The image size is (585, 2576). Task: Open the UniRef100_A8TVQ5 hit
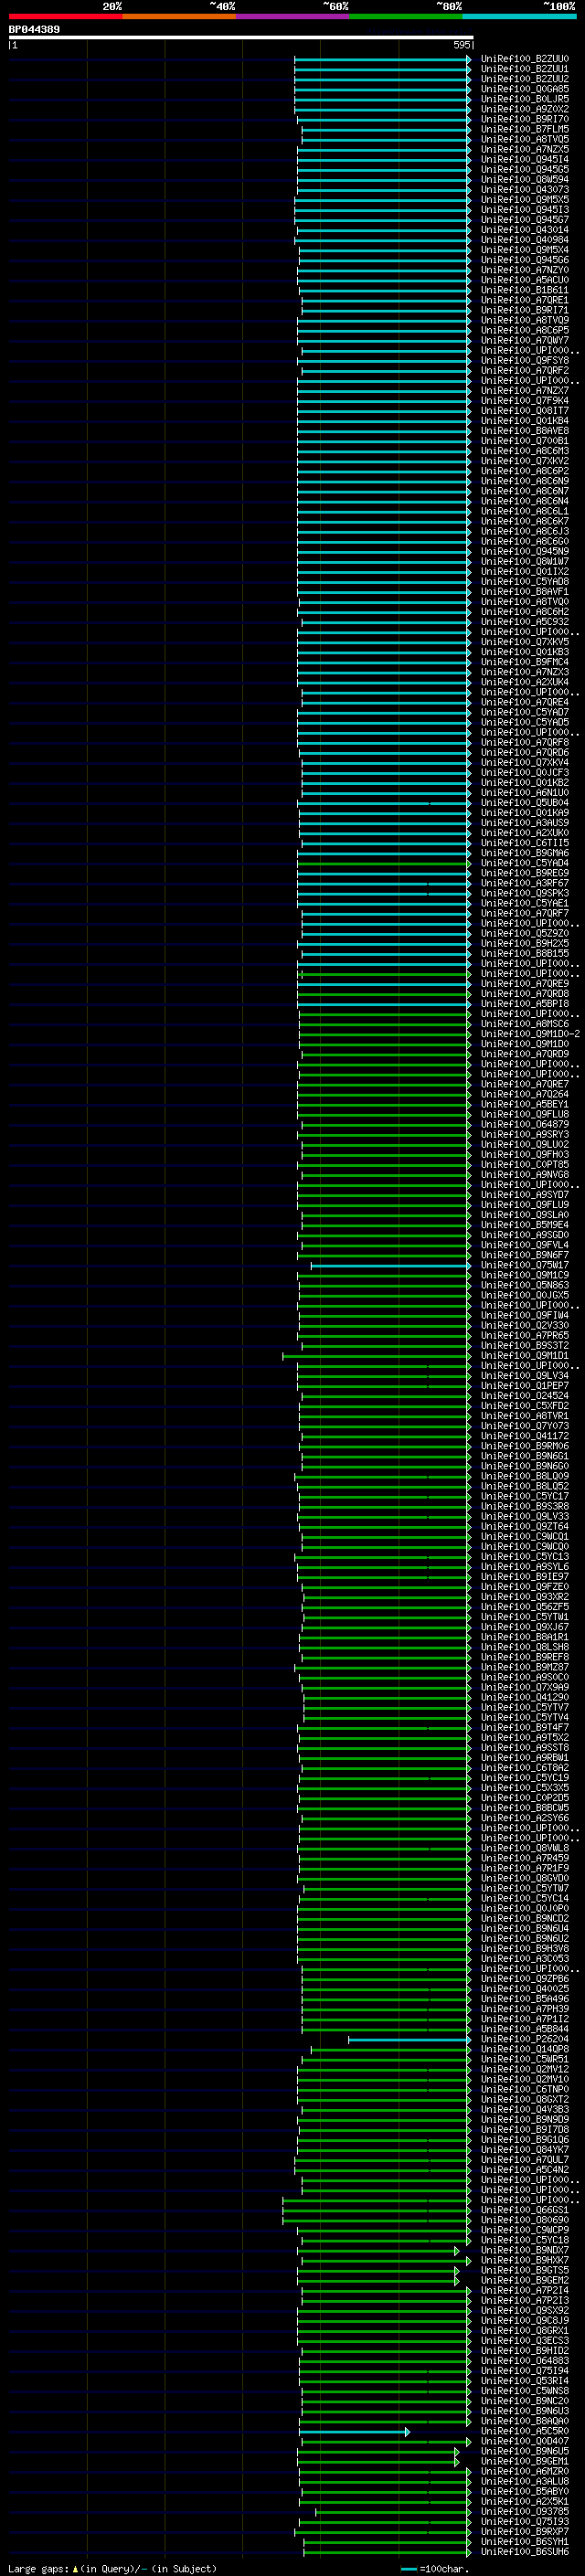(524, 139)
